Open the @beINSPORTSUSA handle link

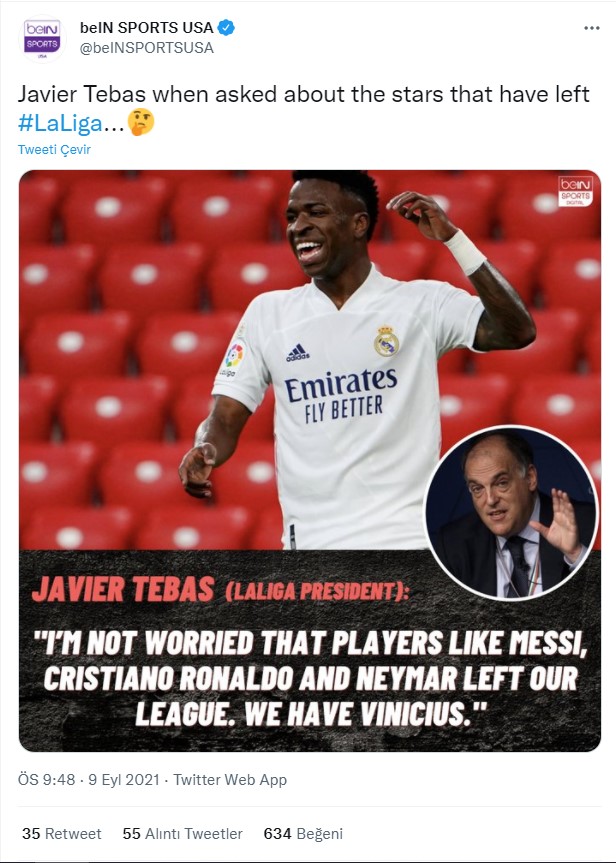tap(146, 48)
